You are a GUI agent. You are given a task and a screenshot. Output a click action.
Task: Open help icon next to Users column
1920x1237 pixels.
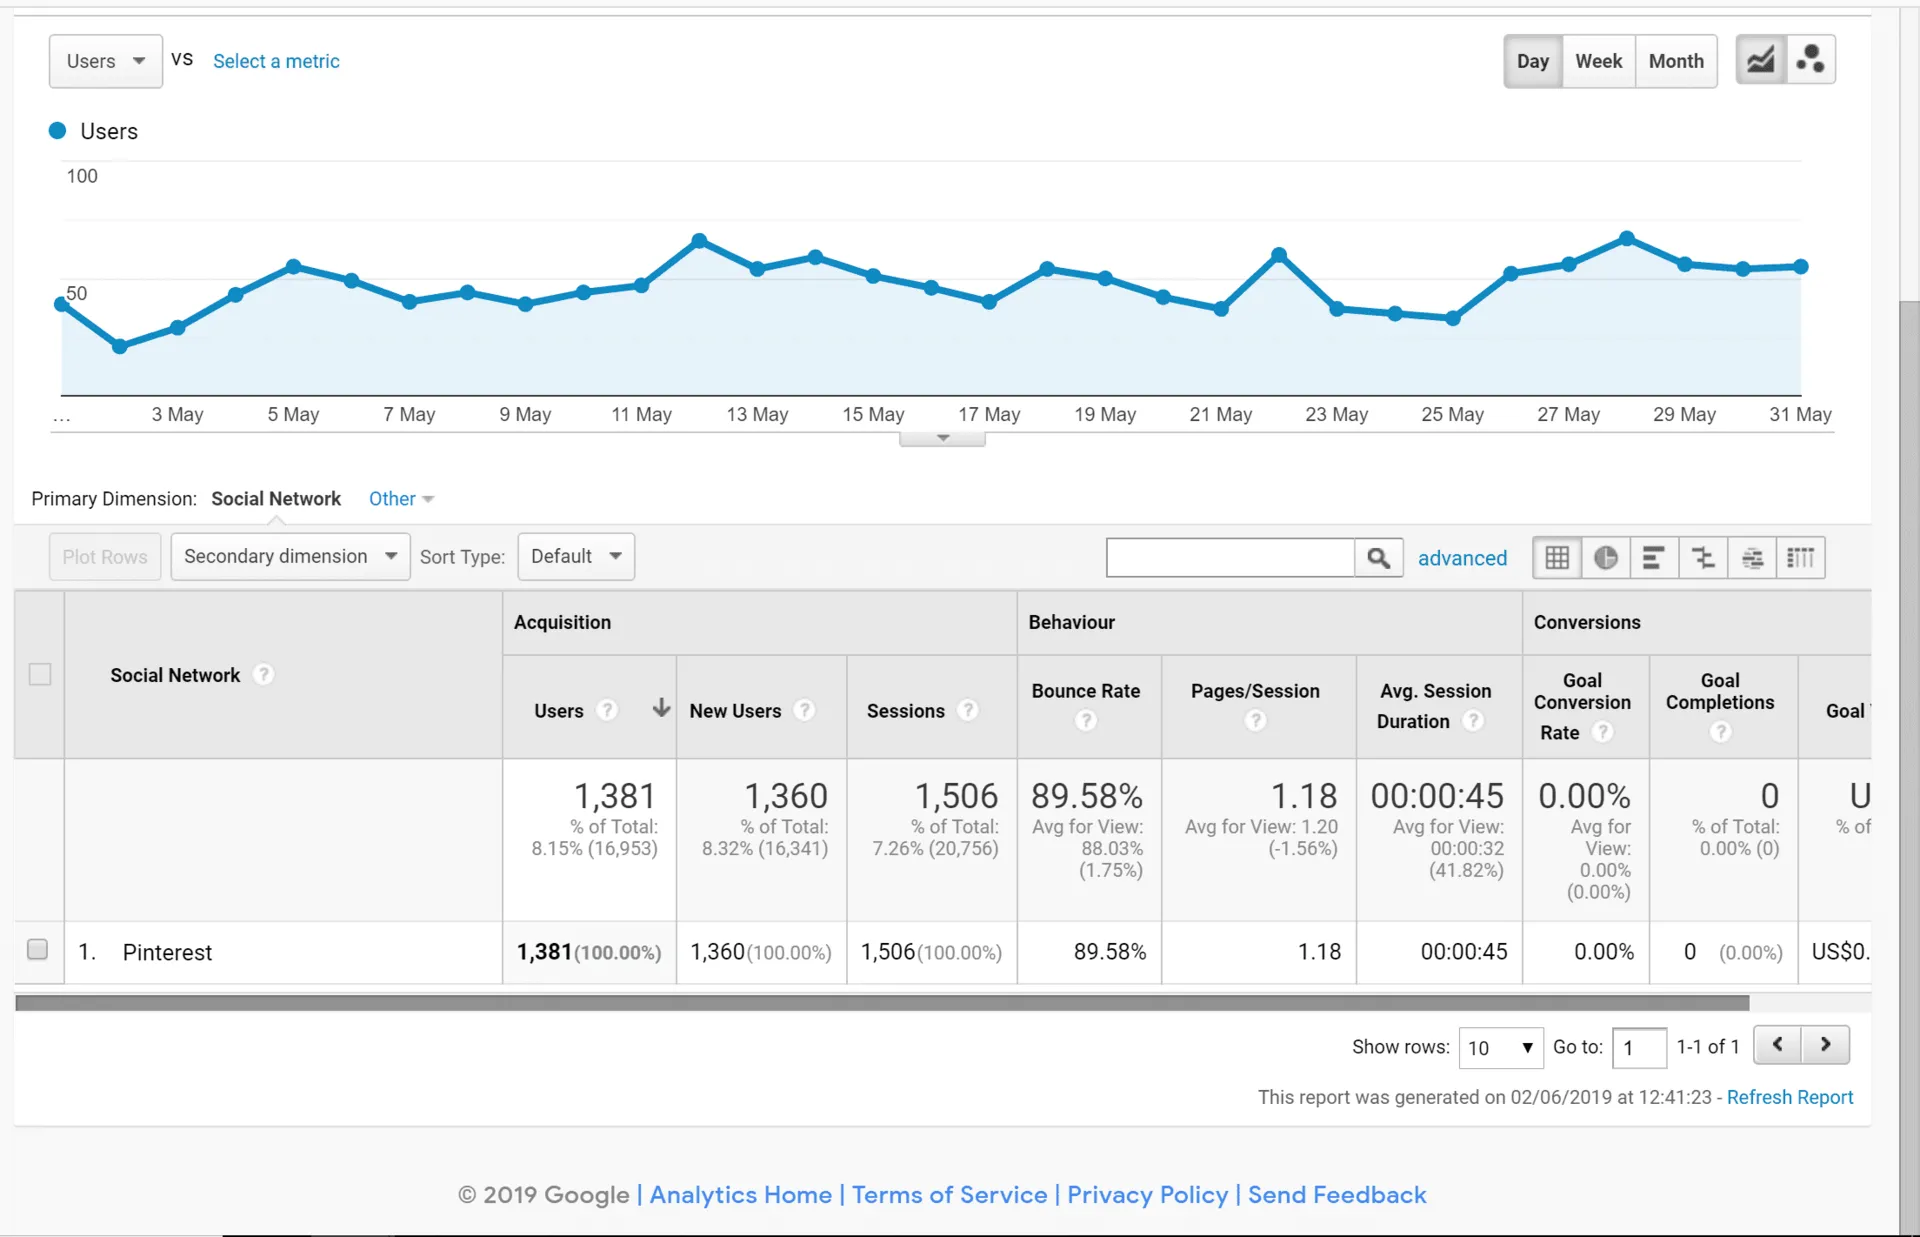pyautogui.click(x=607, y=710)
